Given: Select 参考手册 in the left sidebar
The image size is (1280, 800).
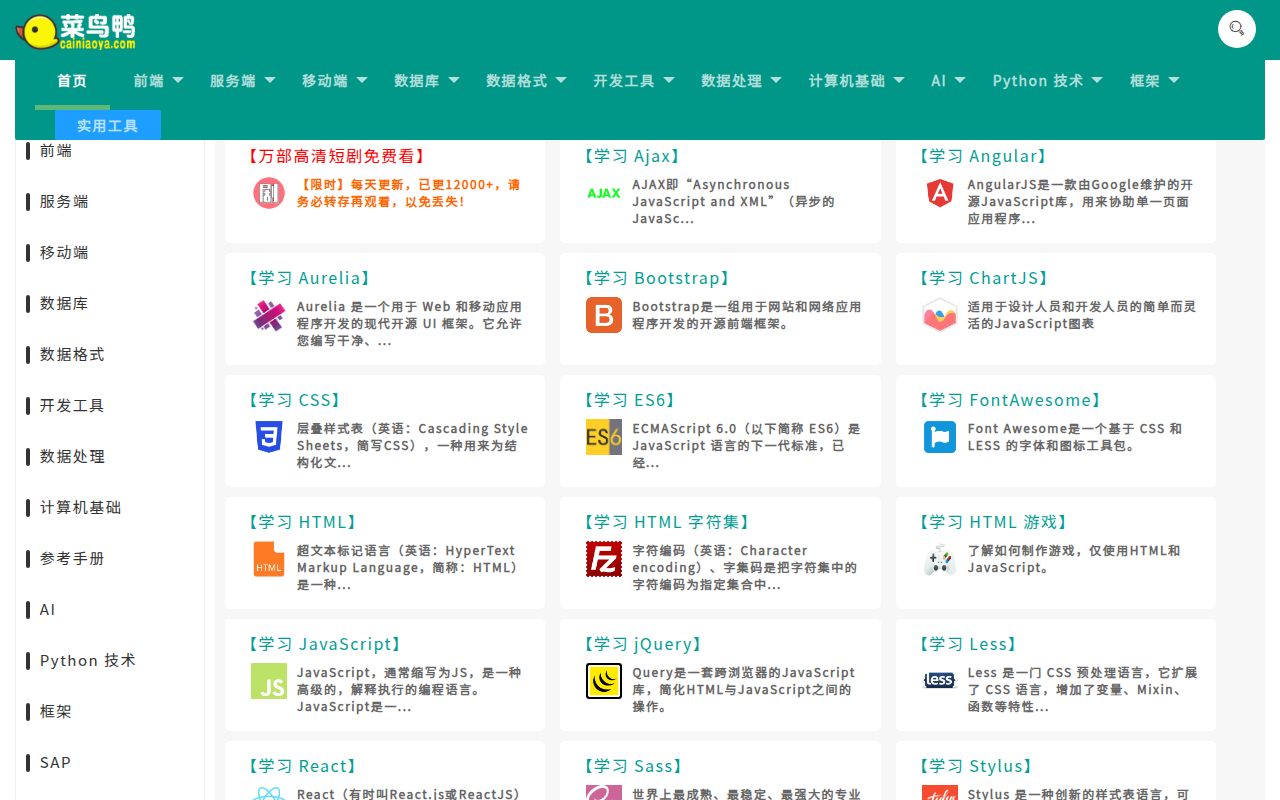Looking at the screenshot, I should click(72, 559).
